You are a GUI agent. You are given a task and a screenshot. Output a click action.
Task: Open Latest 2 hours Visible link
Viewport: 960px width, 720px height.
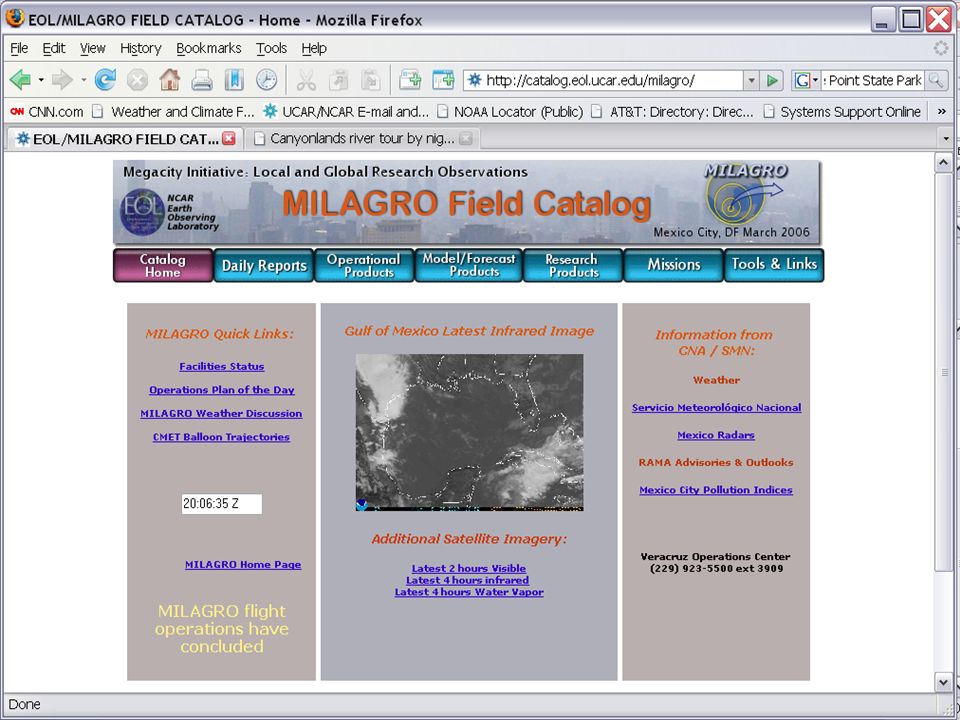coord(469,569)
